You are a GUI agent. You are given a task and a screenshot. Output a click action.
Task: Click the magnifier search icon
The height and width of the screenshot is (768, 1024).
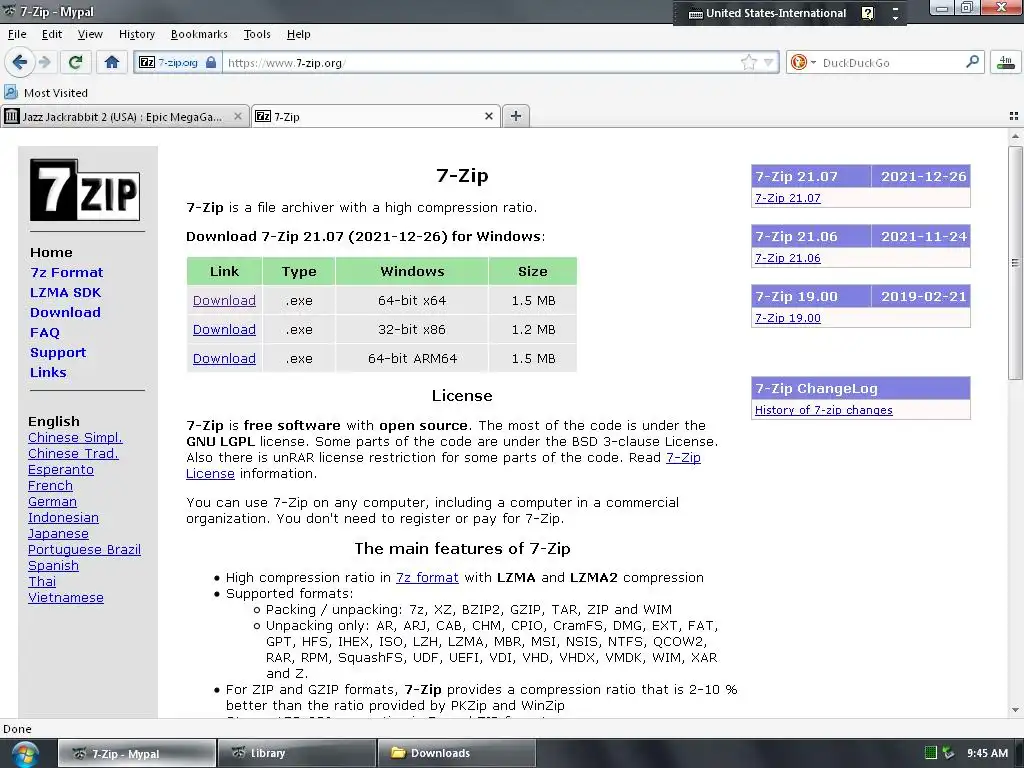click(972, 62)
